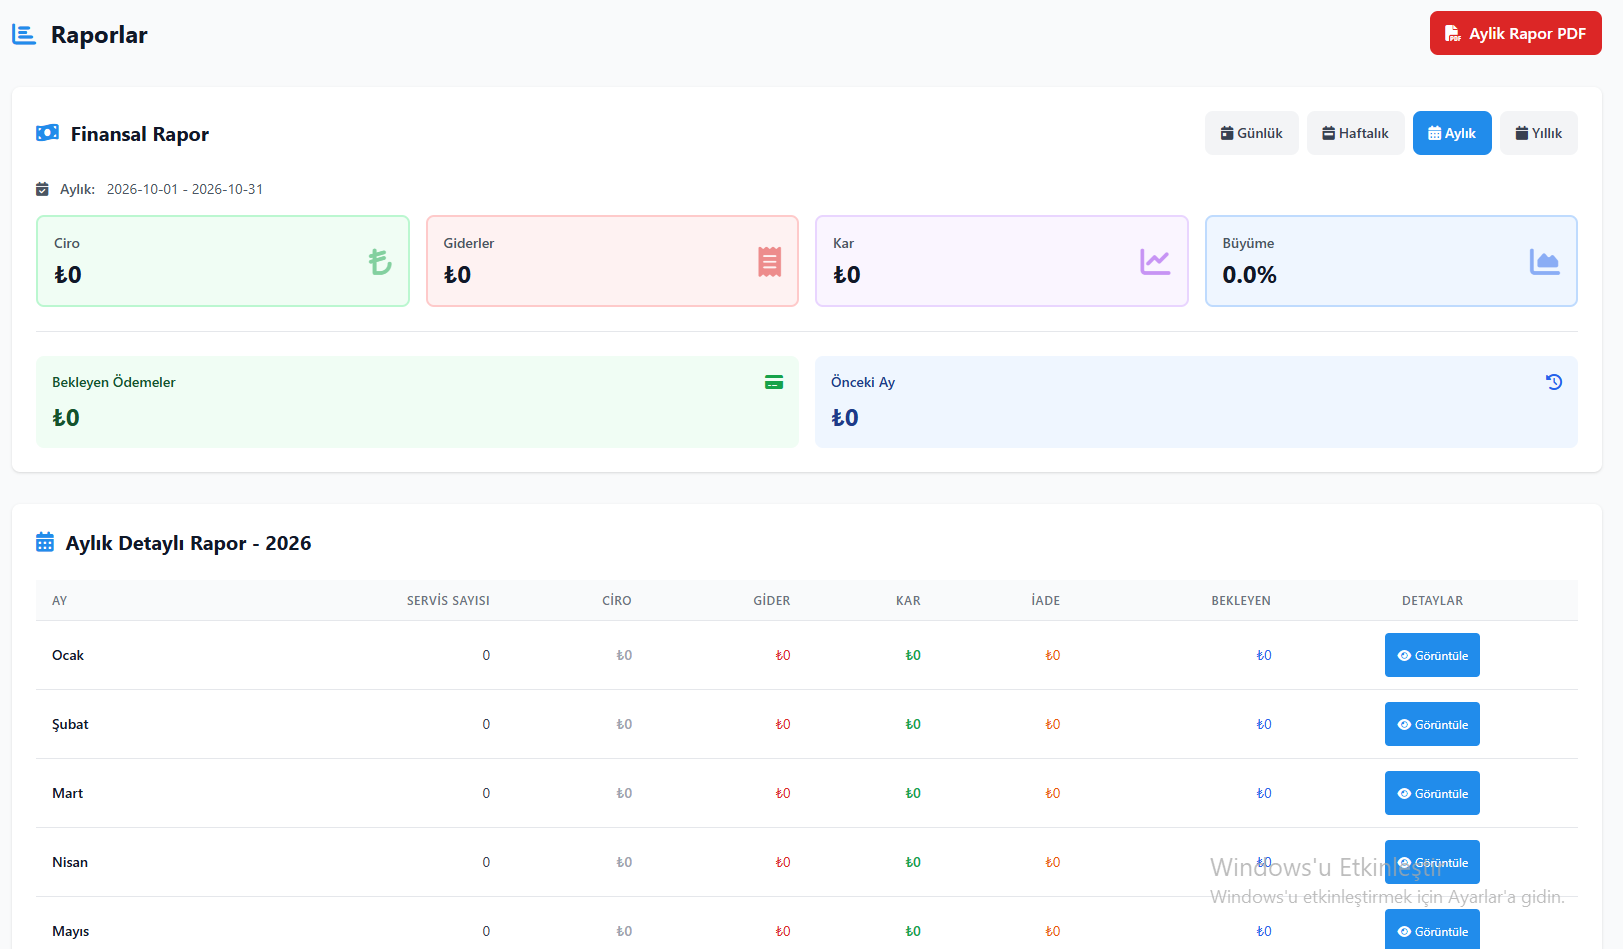Click the DETAYLAR column header

click(1432, 601)
